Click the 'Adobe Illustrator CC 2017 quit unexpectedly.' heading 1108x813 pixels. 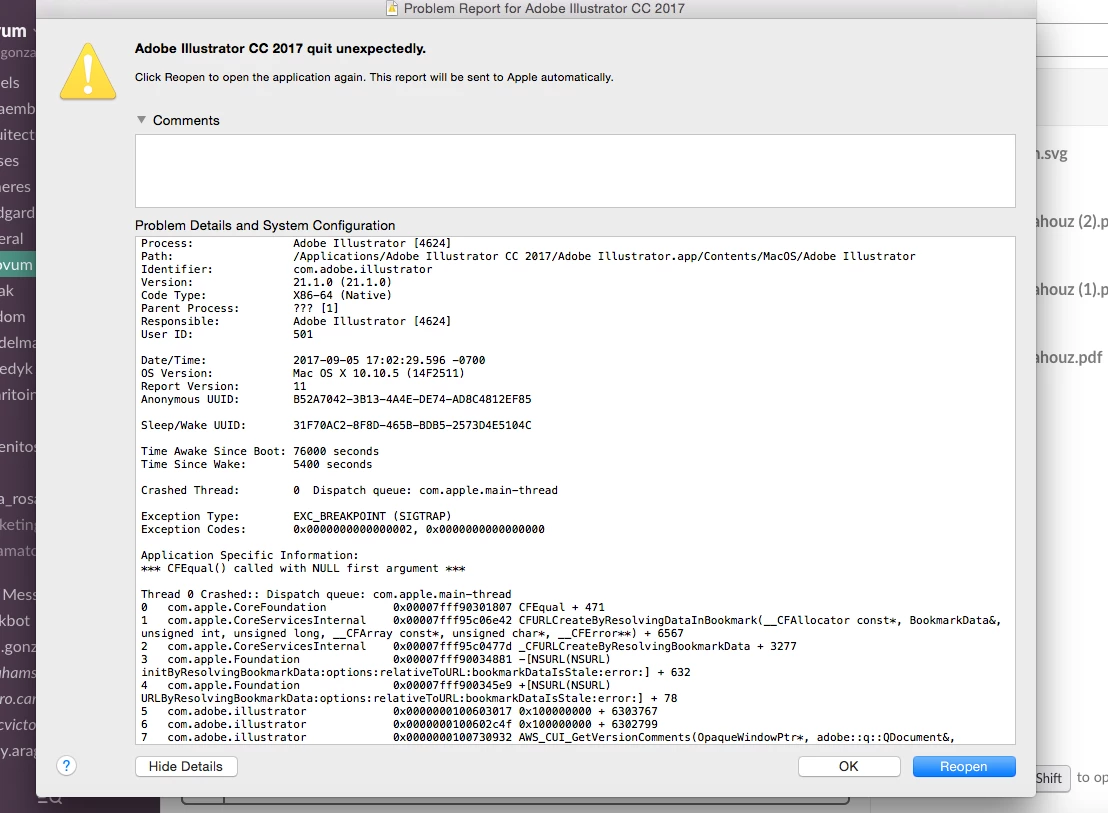pyautogui.click(x=281, y=49)
